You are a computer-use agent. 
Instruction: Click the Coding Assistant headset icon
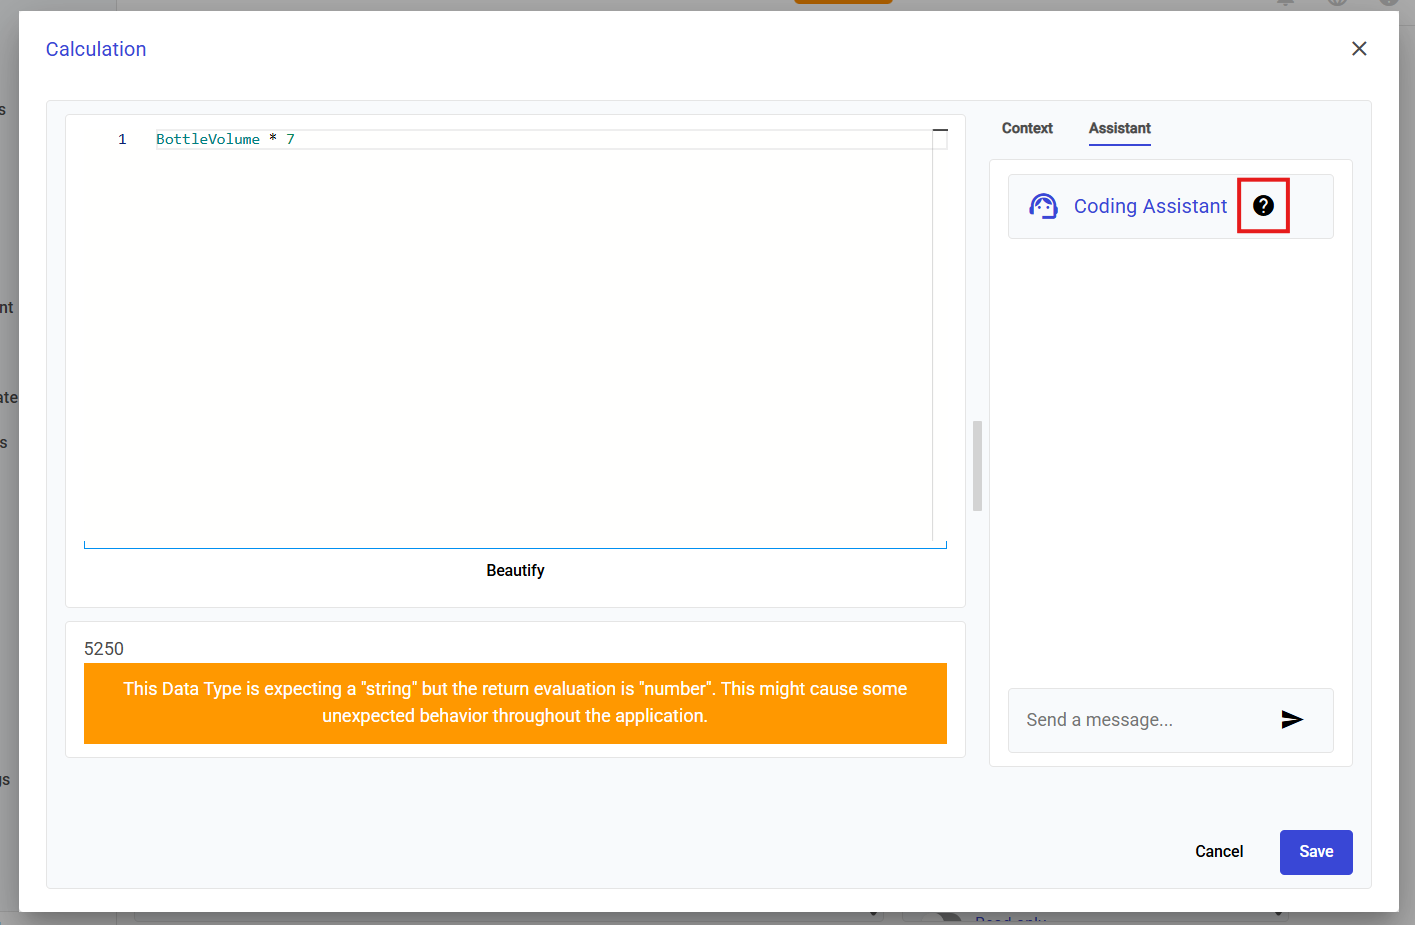click(x=1043, y=206)
